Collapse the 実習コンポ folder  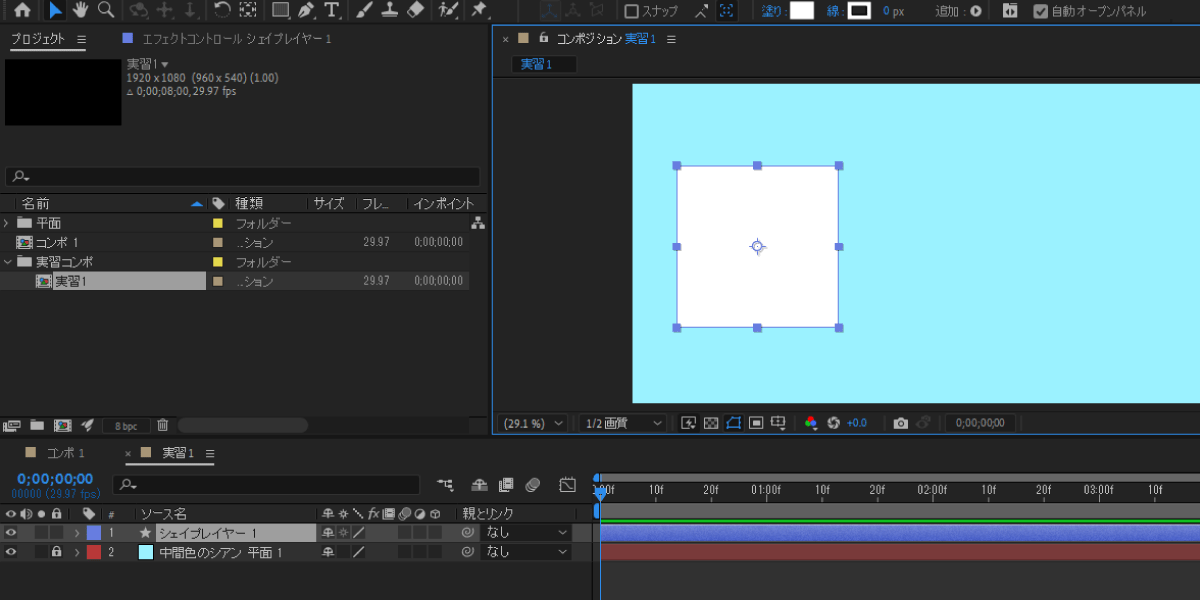pos(7,262)
